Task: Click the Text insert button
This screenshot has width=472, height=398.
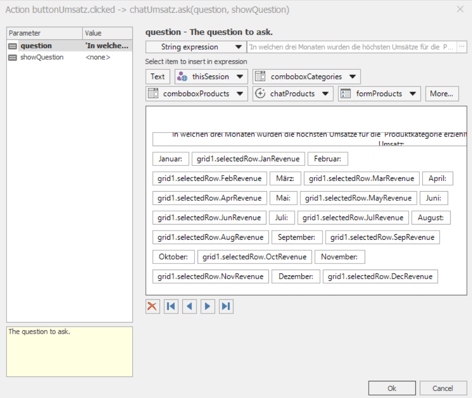Action: click(158, 77)
